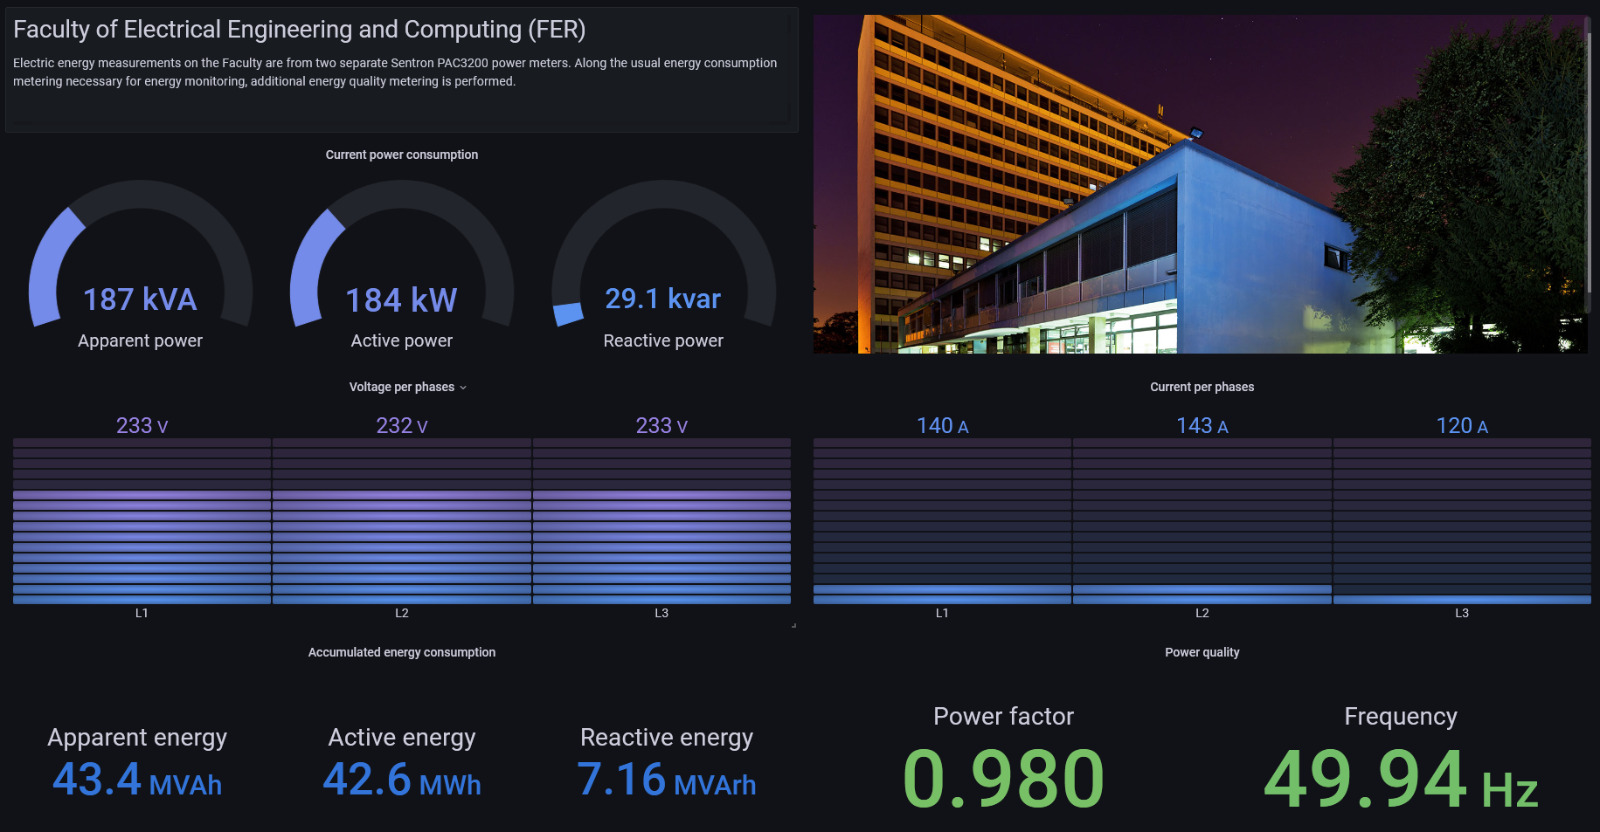Click the L1 label under current bars

pyautogui.click(x=942, y=613)
